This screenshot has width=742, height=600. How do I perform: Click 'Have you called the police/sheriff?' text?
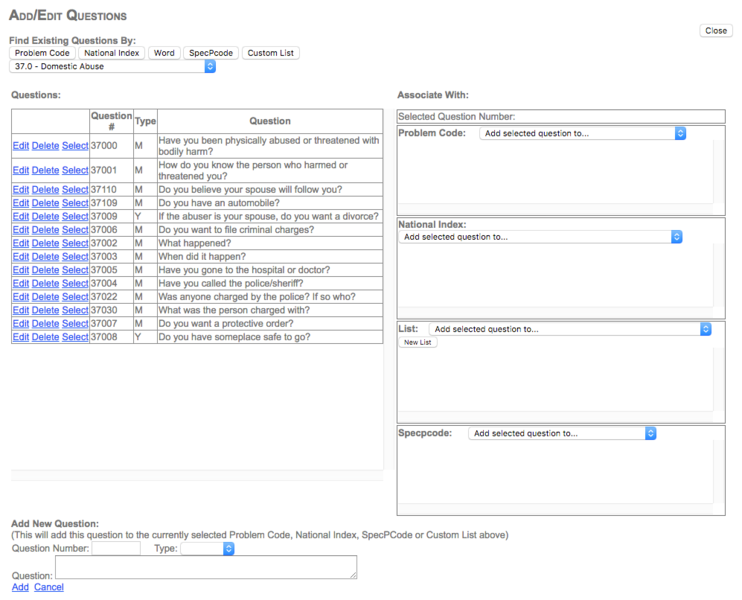(231, 283)
